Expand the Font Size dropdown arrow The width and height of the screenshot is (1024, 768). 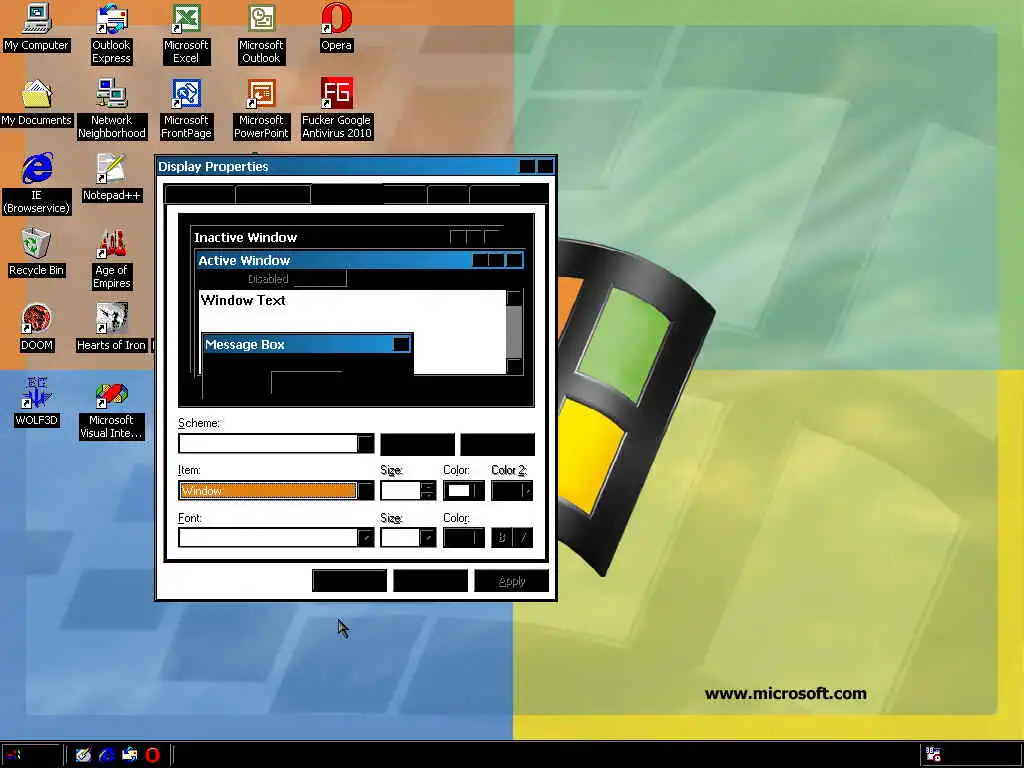428,537
